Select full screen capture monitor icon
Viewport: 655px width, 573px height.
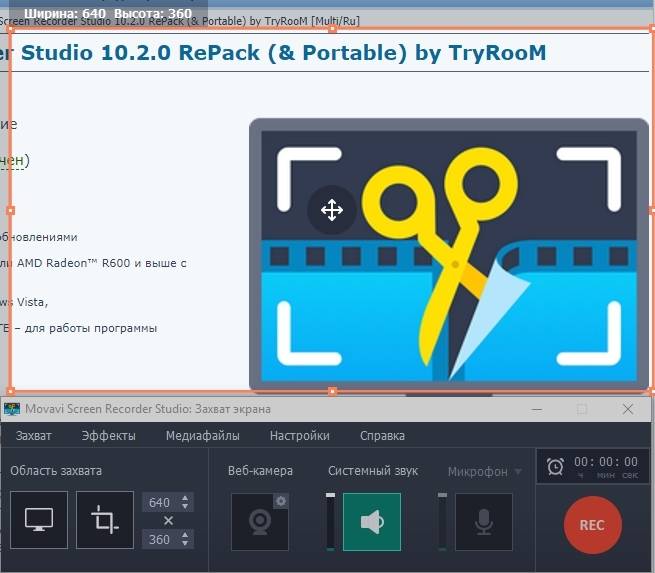click(39, 520)
